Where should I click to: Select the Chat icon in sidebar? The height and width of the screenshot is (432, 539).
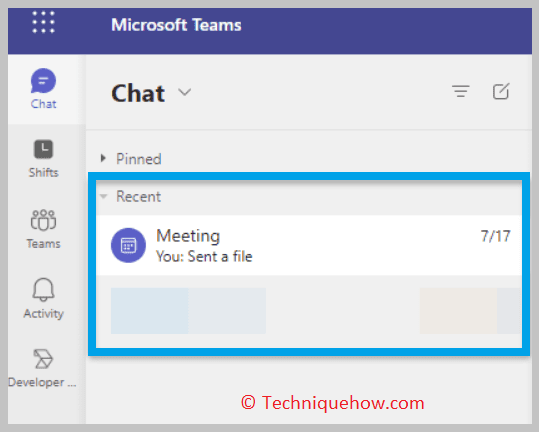click(x=43, y=81)
